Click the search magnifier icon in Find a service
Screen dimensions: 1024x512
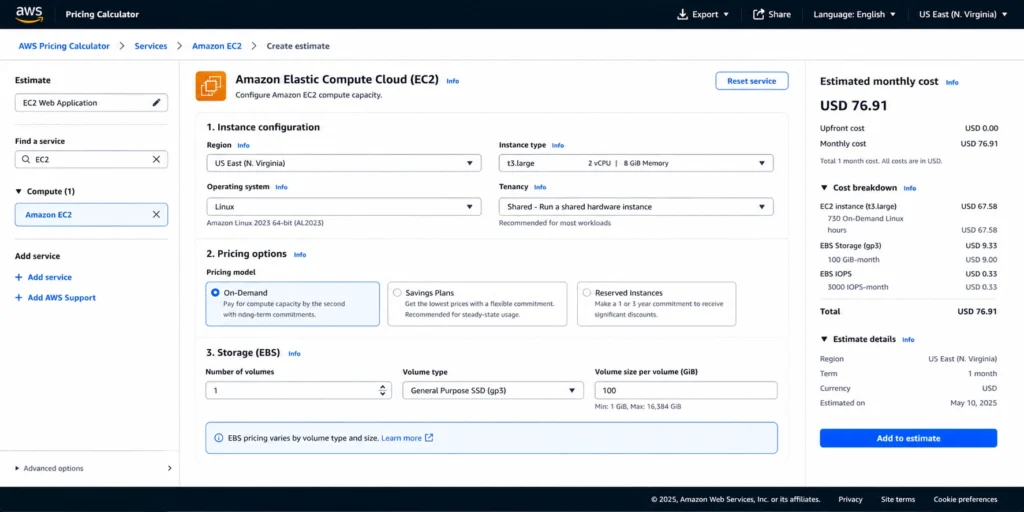coord(25,159)
